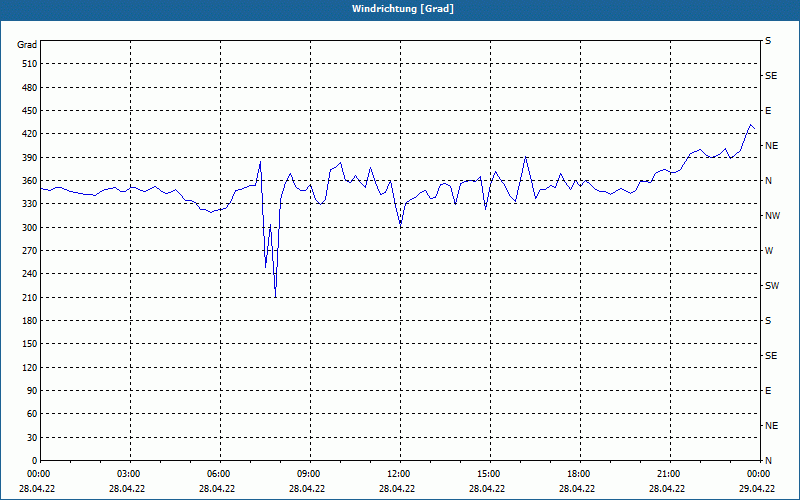Select the y-axis value "390"

(x=30, y=157)
